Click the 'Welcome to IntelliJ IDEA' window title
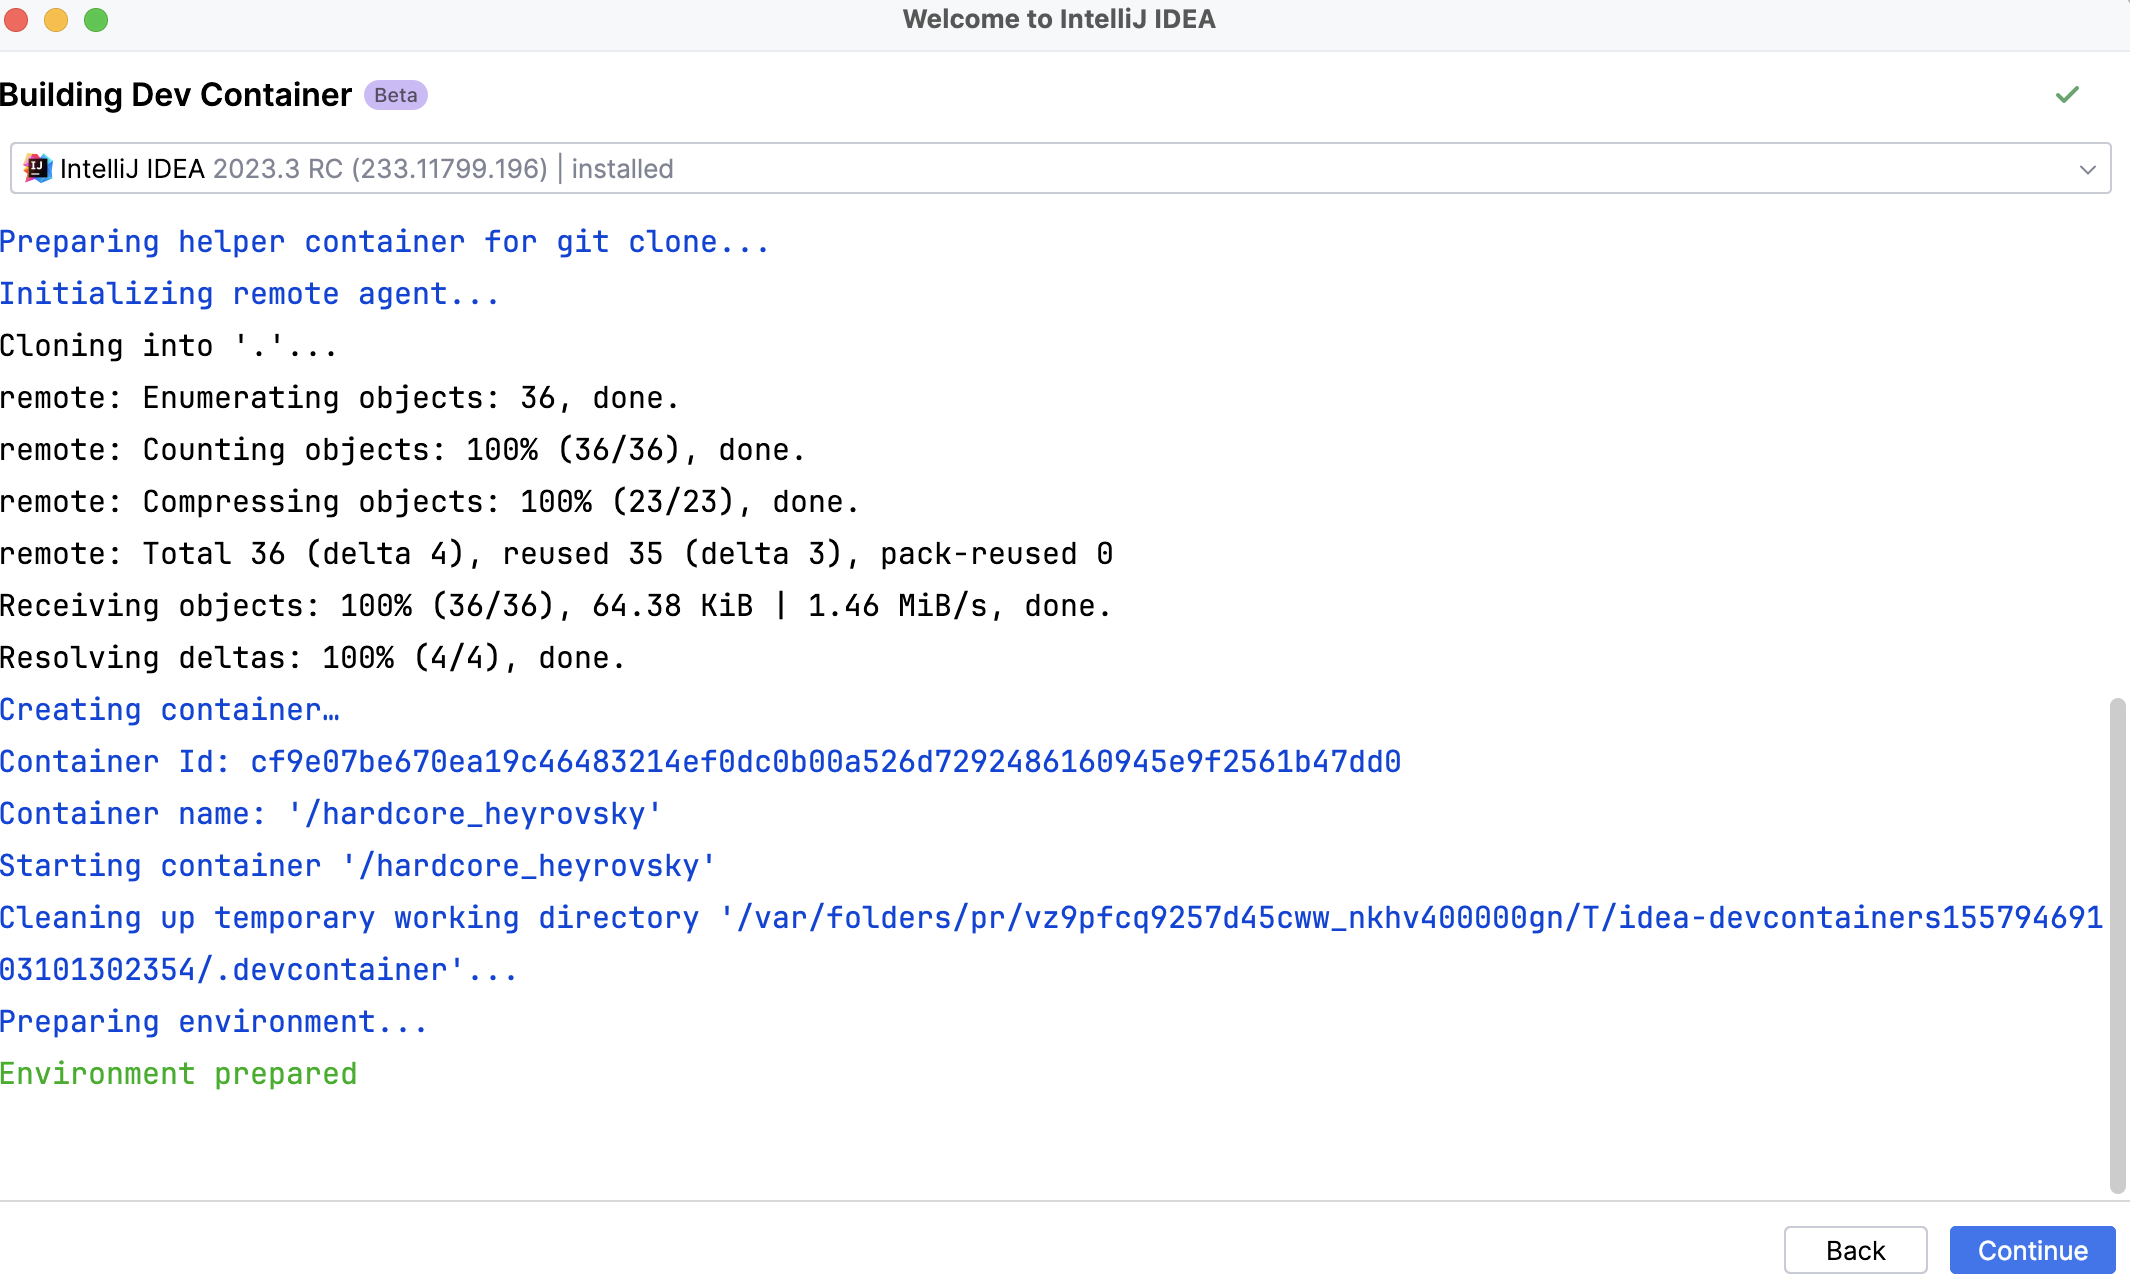 point(1058,20)
